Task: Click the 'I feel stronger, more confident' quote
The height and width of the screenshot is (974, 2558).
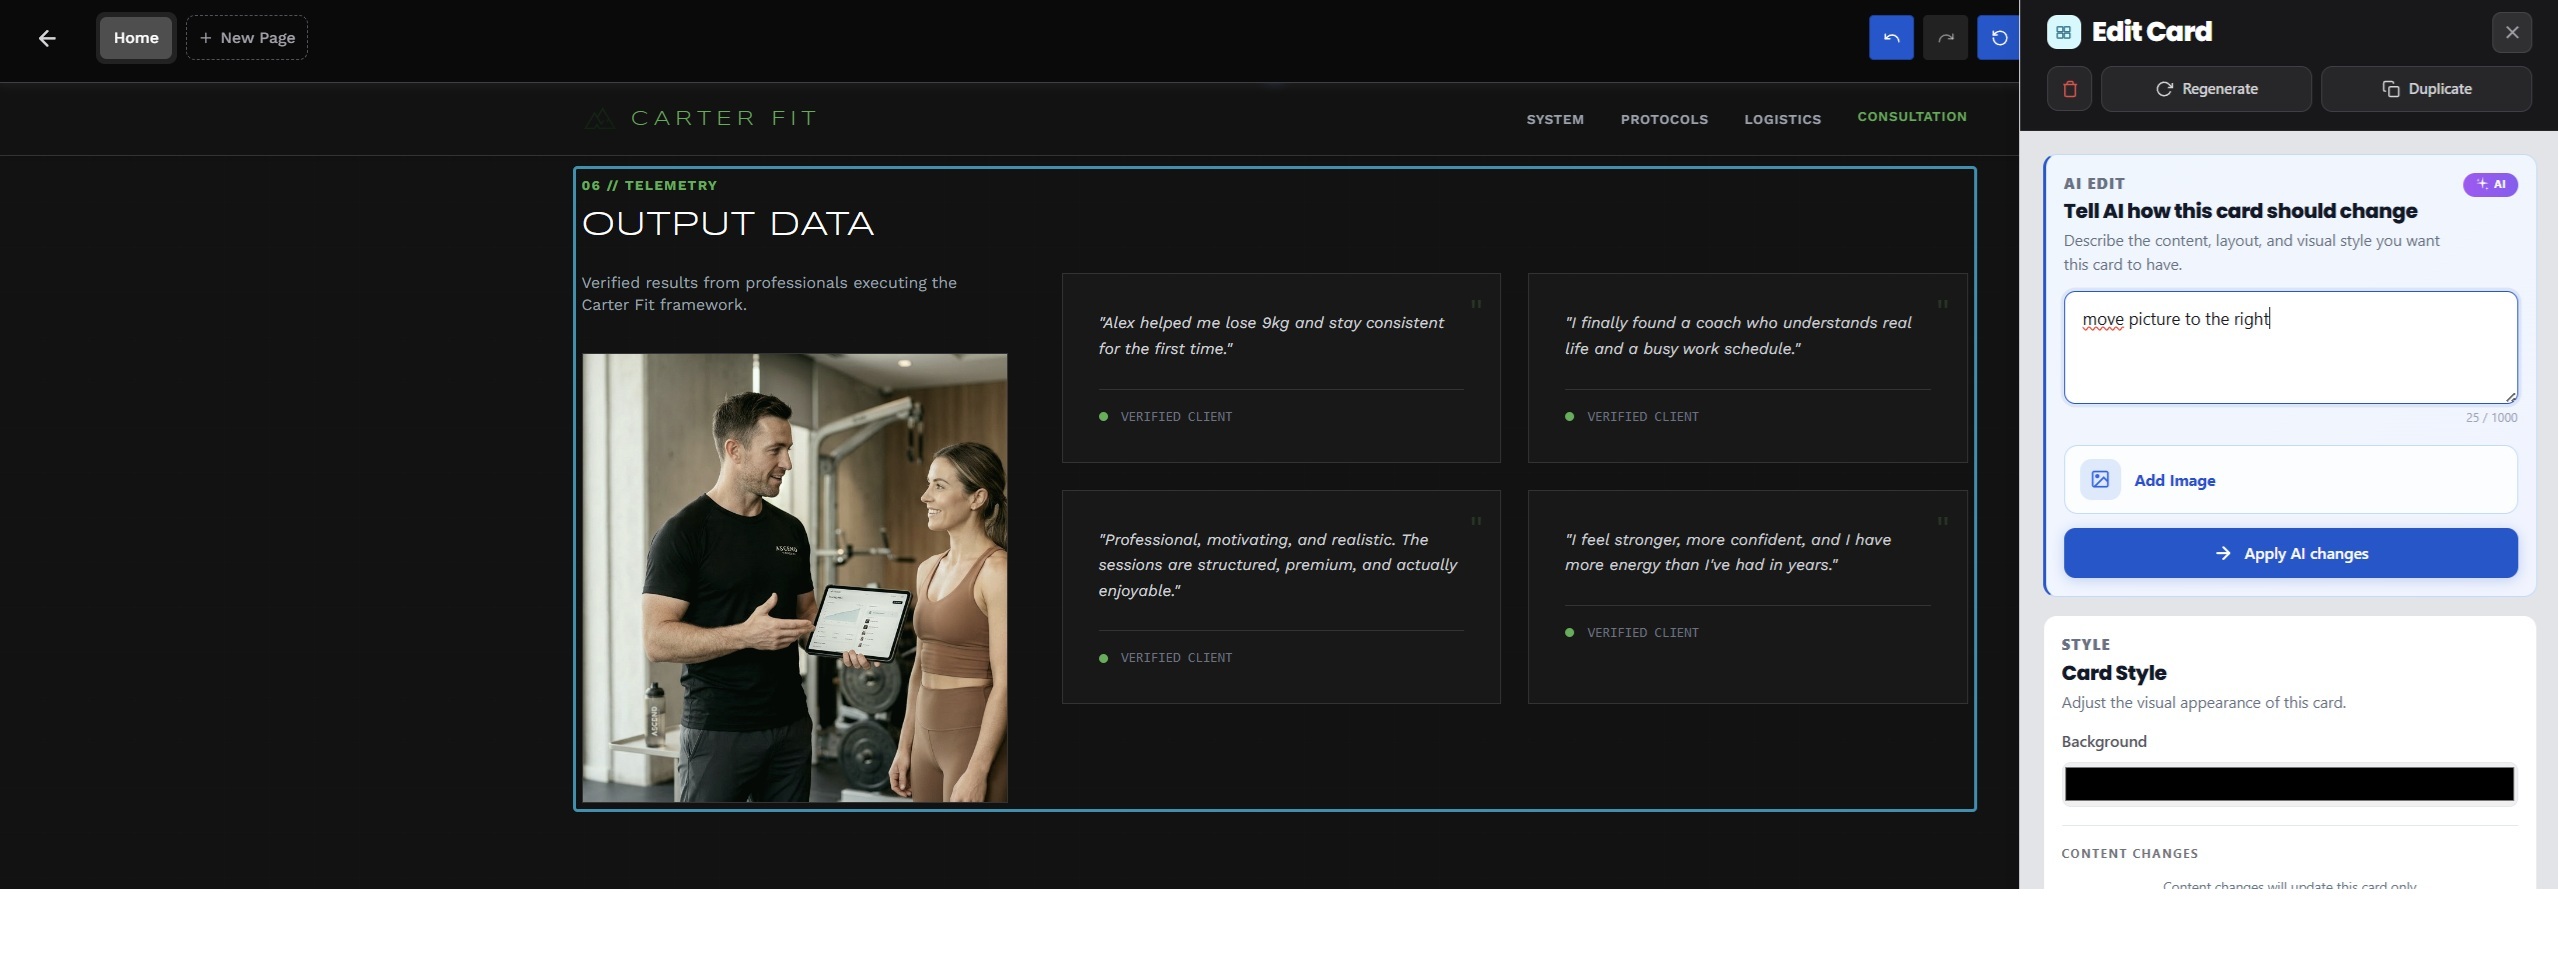Action: pyautogui.click(x=1727, y=552)
